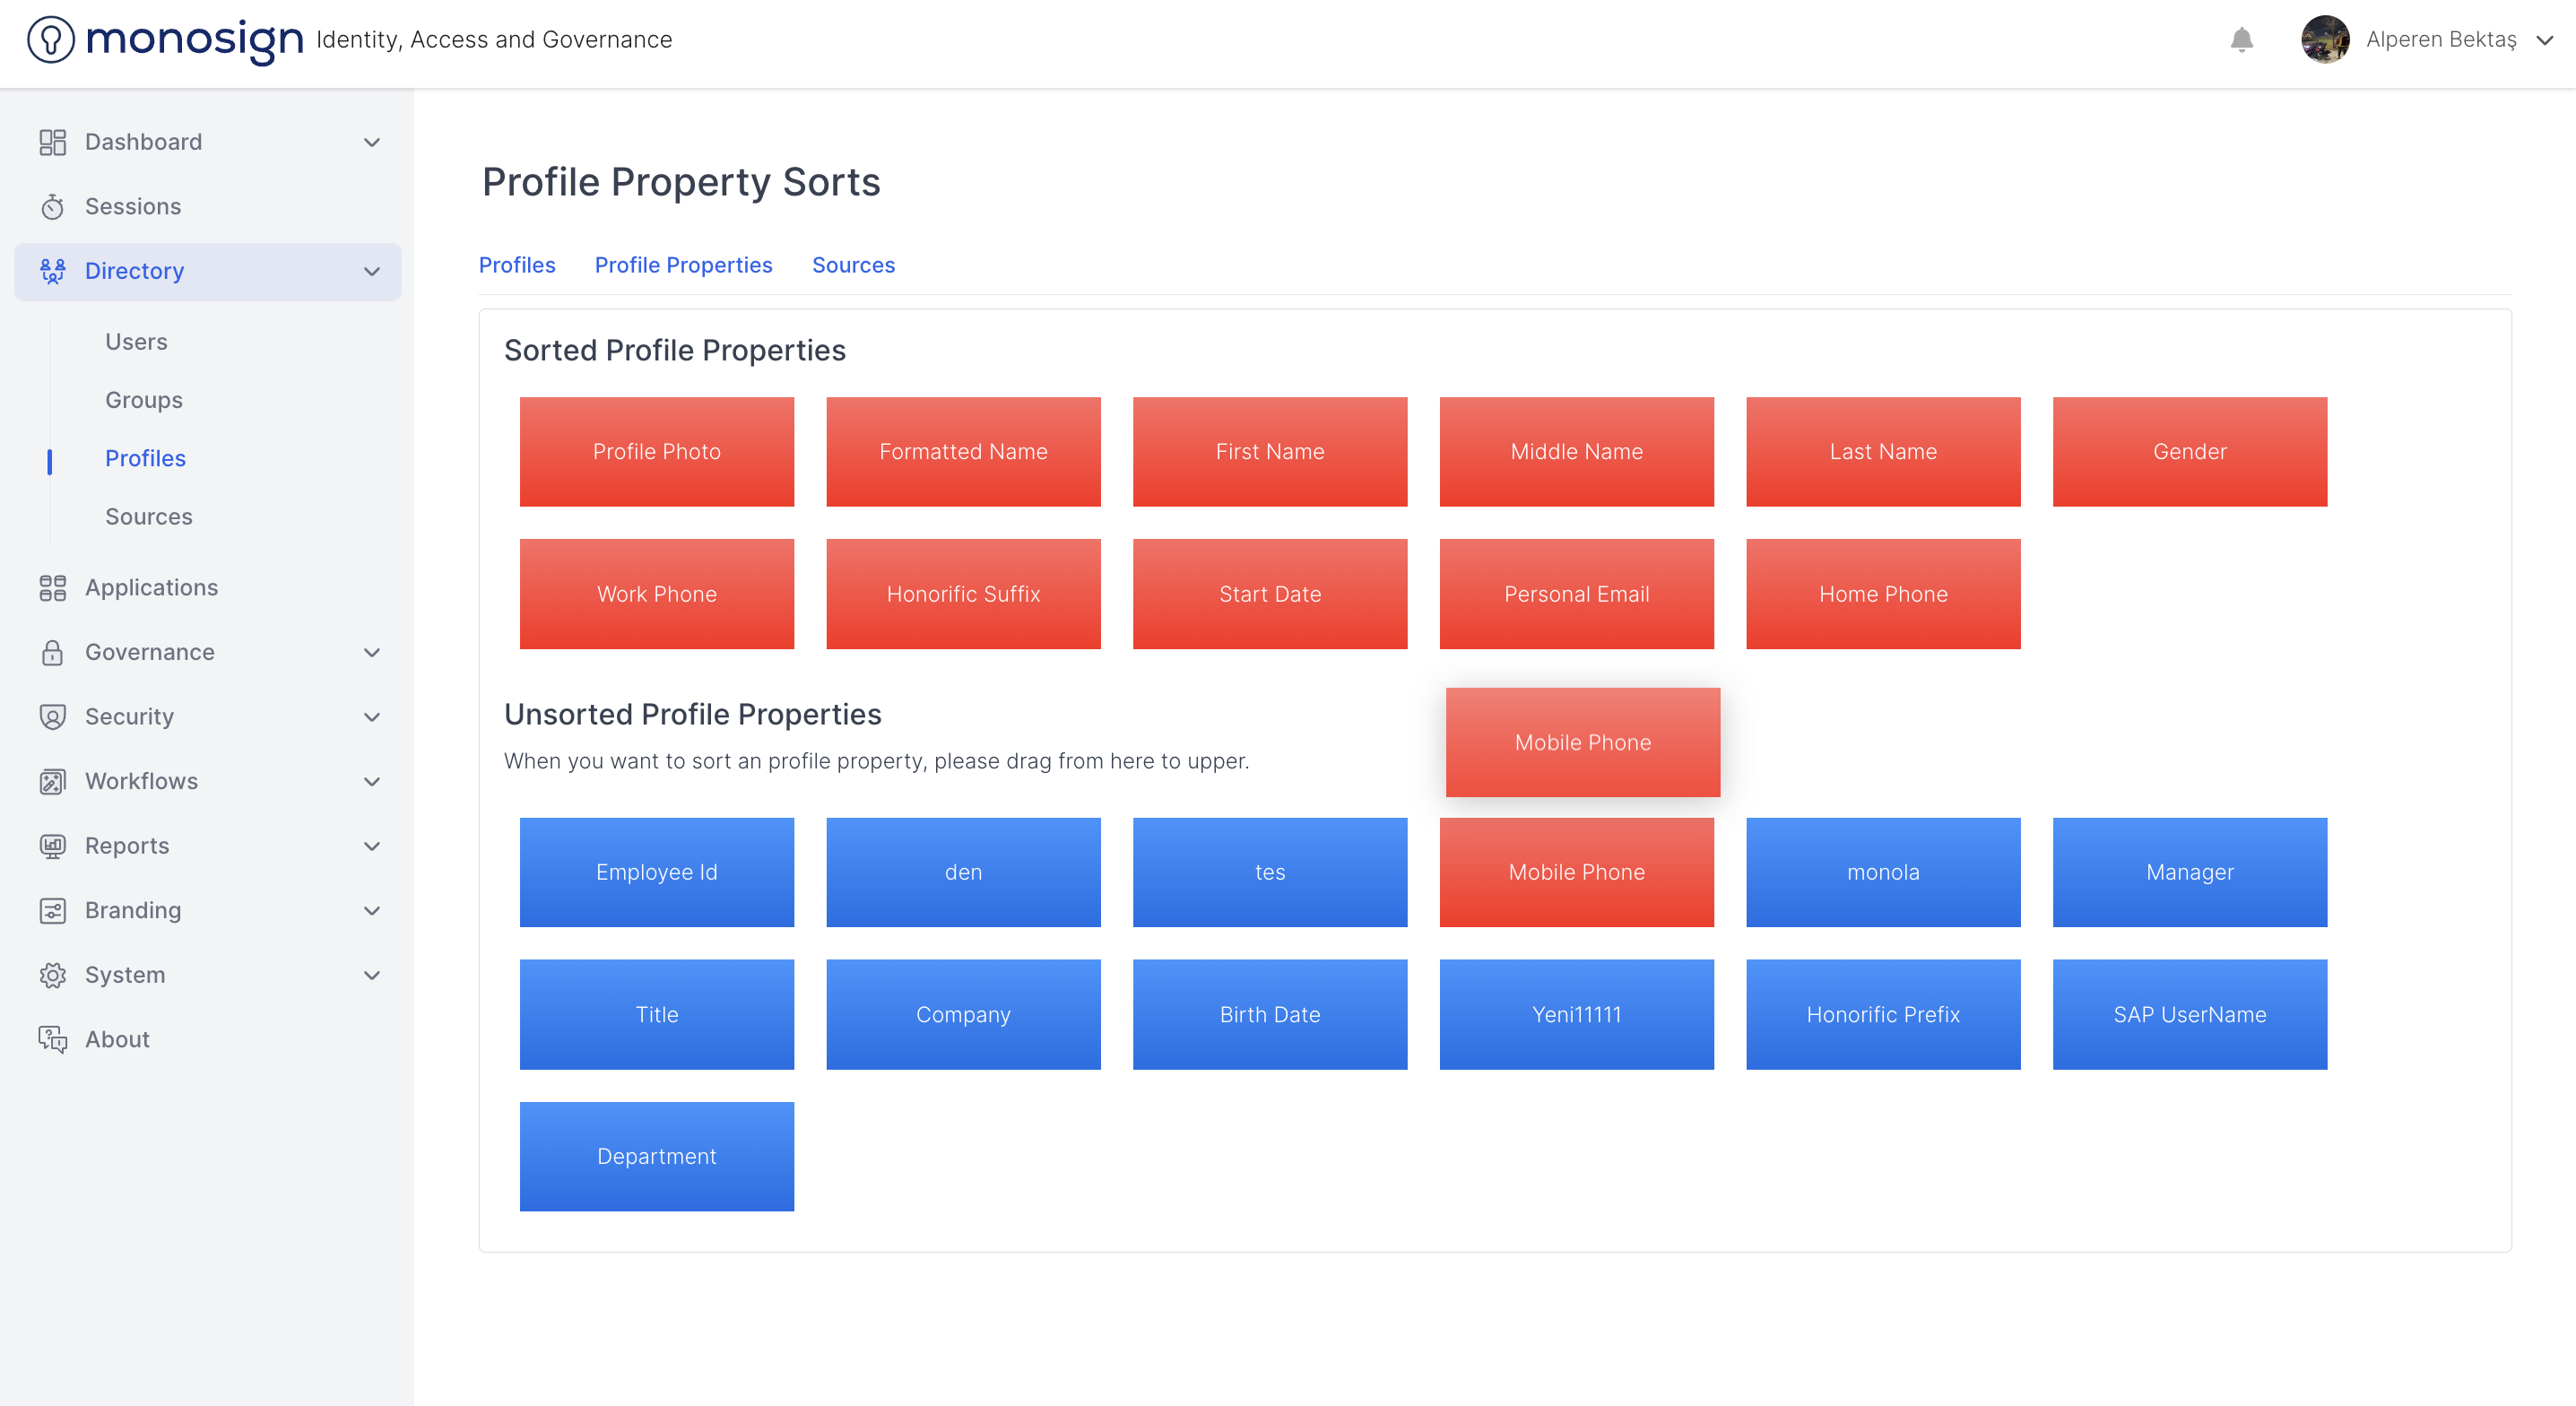Click the Governance lock icon
The height and width of the screenshot is (1406, 2576).
coord(52,652)
